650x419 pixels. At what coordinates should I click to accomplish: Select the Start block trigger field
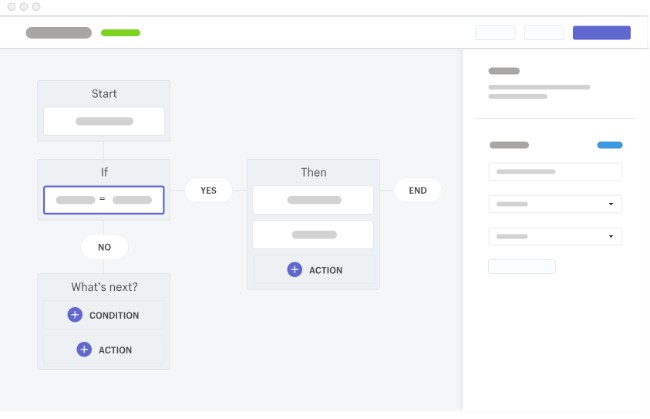104,121
